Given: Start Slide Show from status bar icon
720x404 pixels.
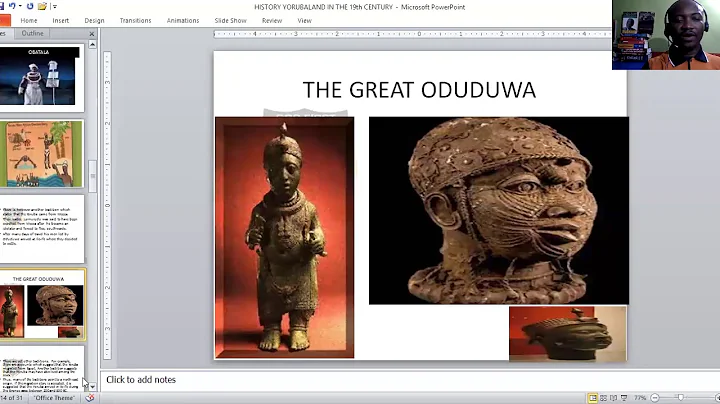Looking at the screenshot, I should point(624,398).
